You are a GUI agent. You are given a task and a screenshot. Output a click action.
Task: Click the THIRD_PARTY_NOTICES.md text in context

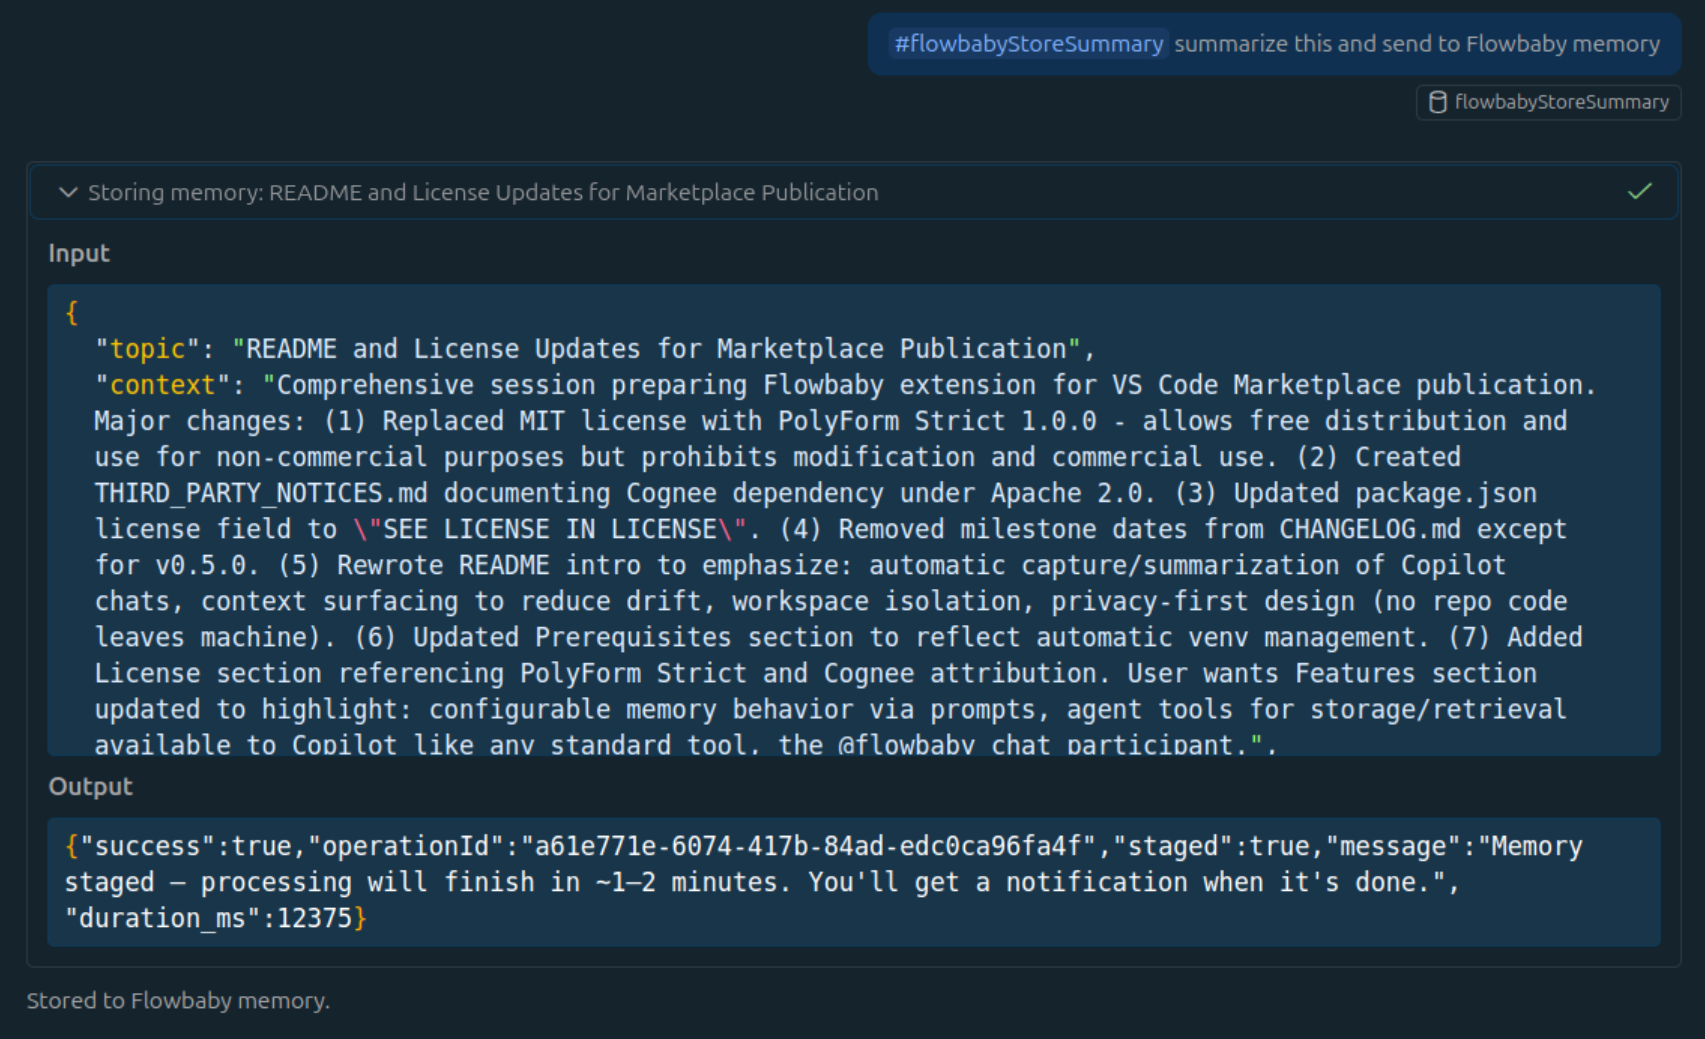point(261,493)
